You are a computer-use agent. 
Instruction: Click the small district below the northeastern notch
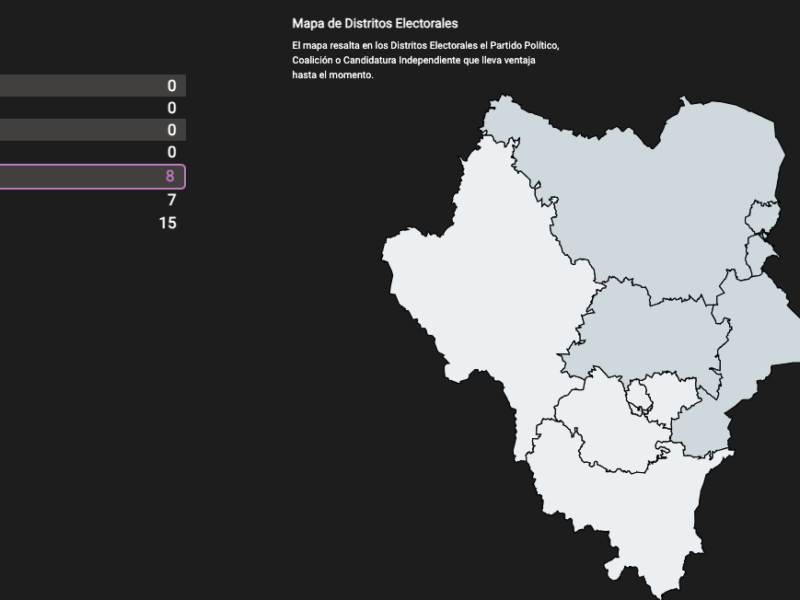(760, 255)
